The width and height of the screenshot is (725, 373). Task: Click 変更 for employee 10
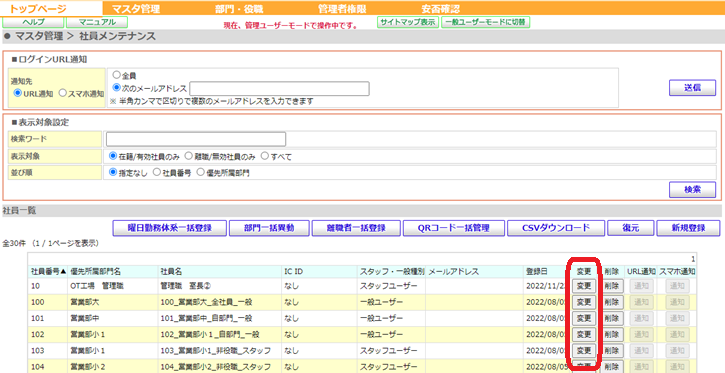584,286
